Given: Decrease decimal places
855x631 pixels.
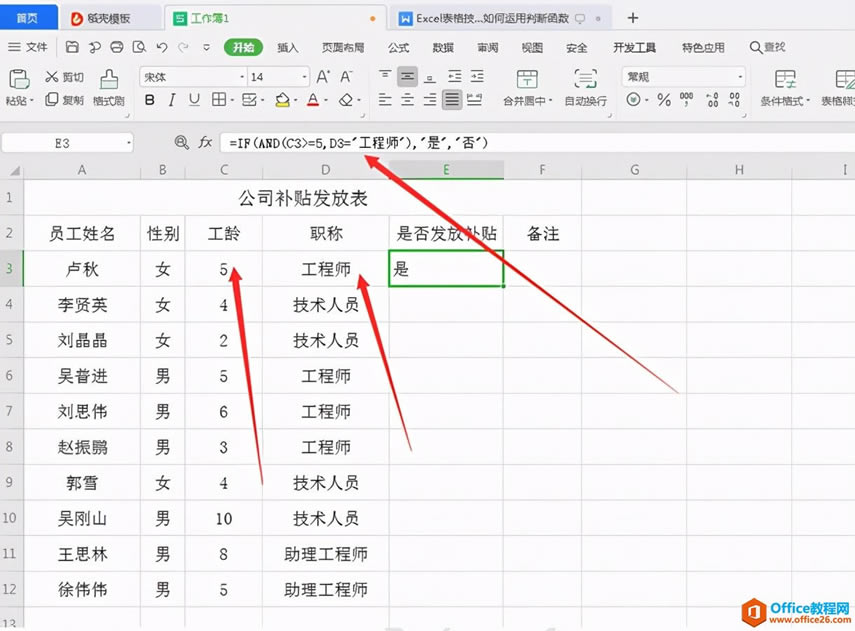Looking at the screenshot, I should tap(734, 100).
